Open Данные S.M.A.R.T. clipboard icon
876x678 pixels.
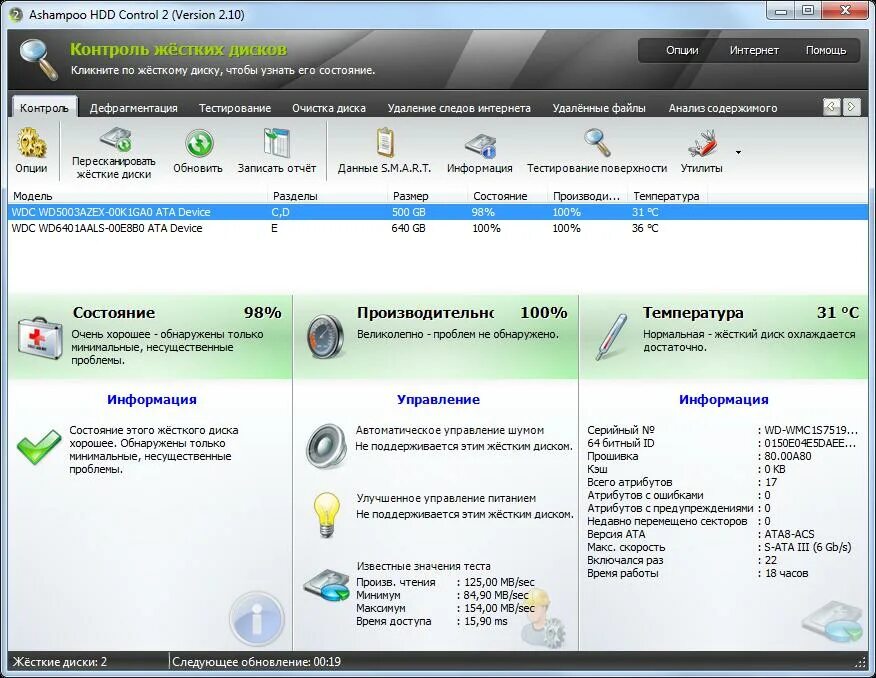click(384, 143)
